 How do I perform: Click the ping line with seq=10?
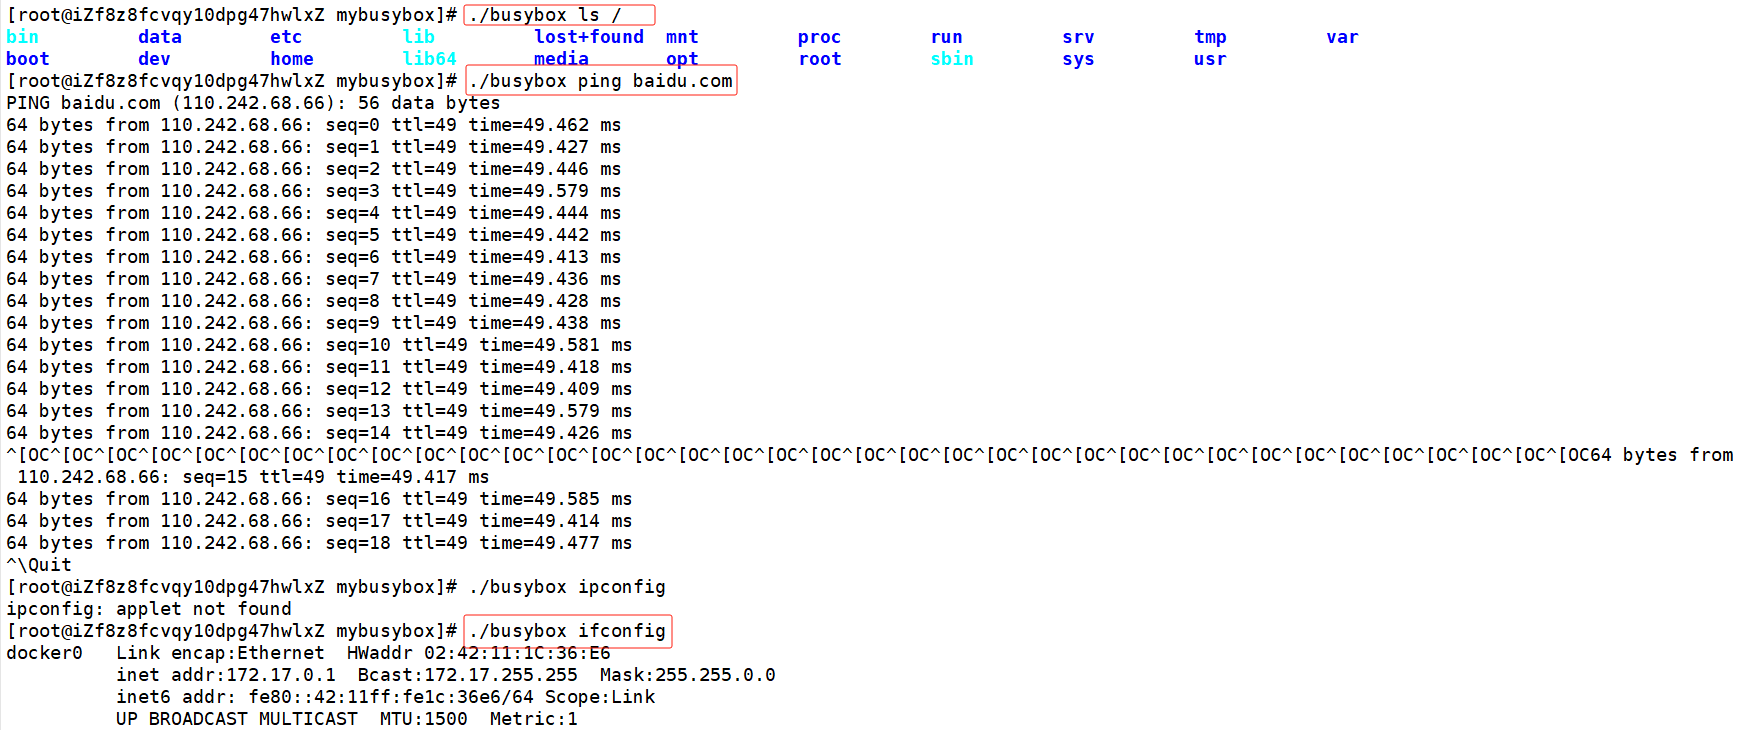click(319, 345)
